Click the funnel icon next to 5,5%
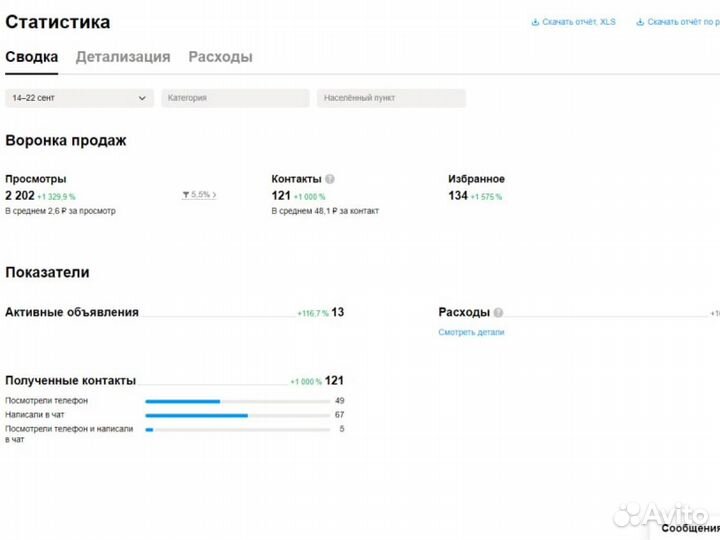 coord(186,195)
